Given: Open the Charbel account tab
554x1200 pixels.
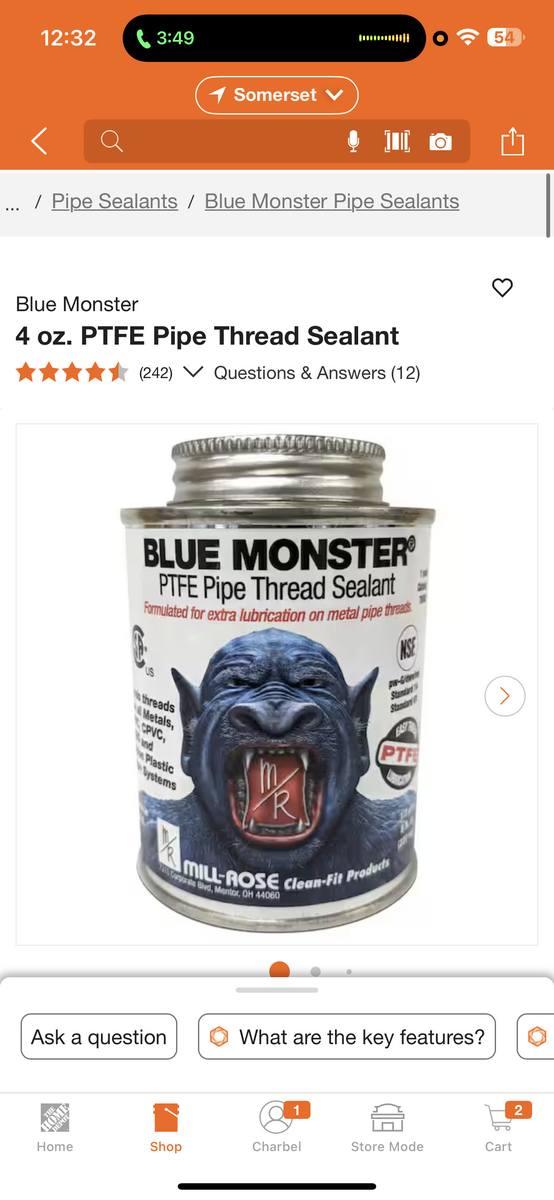Looking at the screenshot, I should coord(277,1127).
